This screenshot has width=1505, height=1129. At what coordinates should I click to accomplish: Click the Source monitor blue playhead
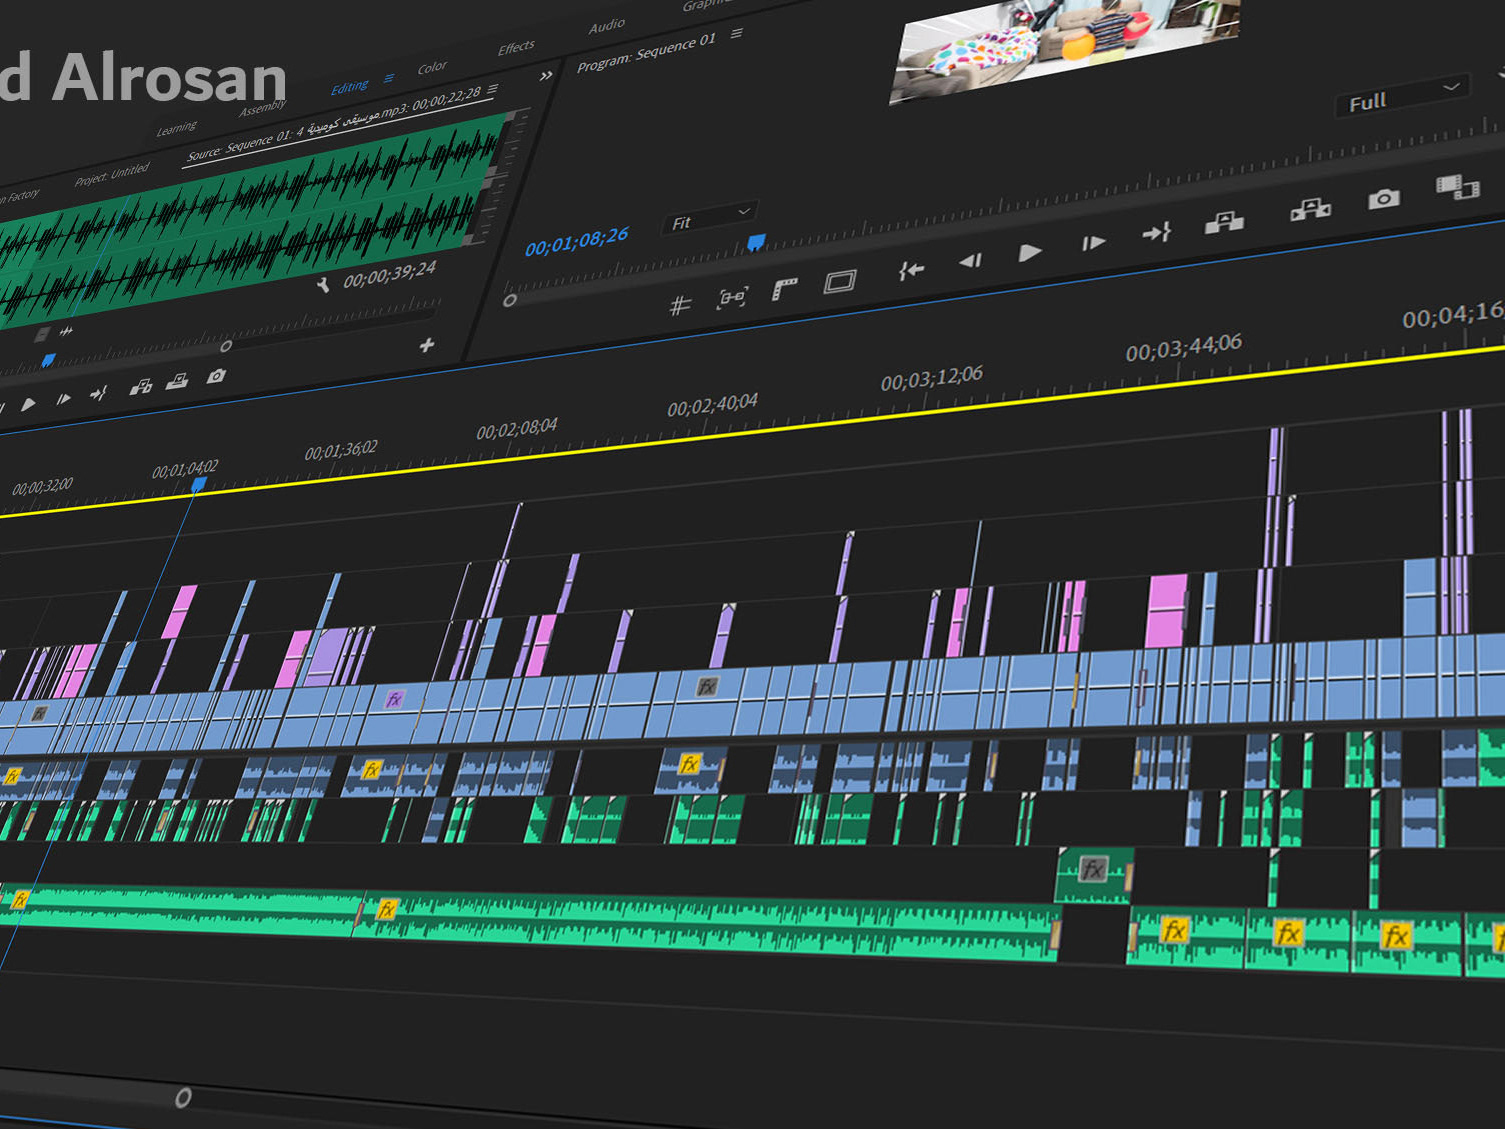(48, 361)
